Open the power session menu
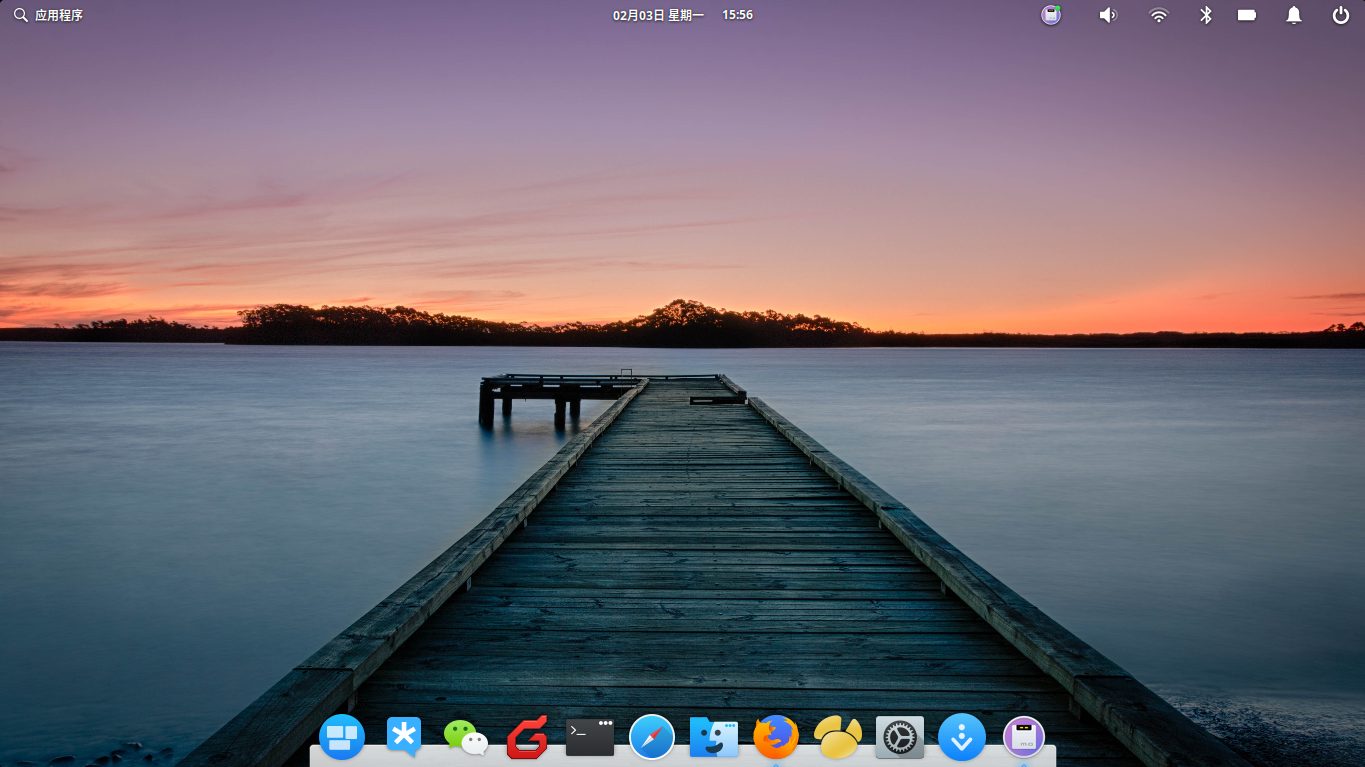1365x767 pixels. pos(1341,15)
